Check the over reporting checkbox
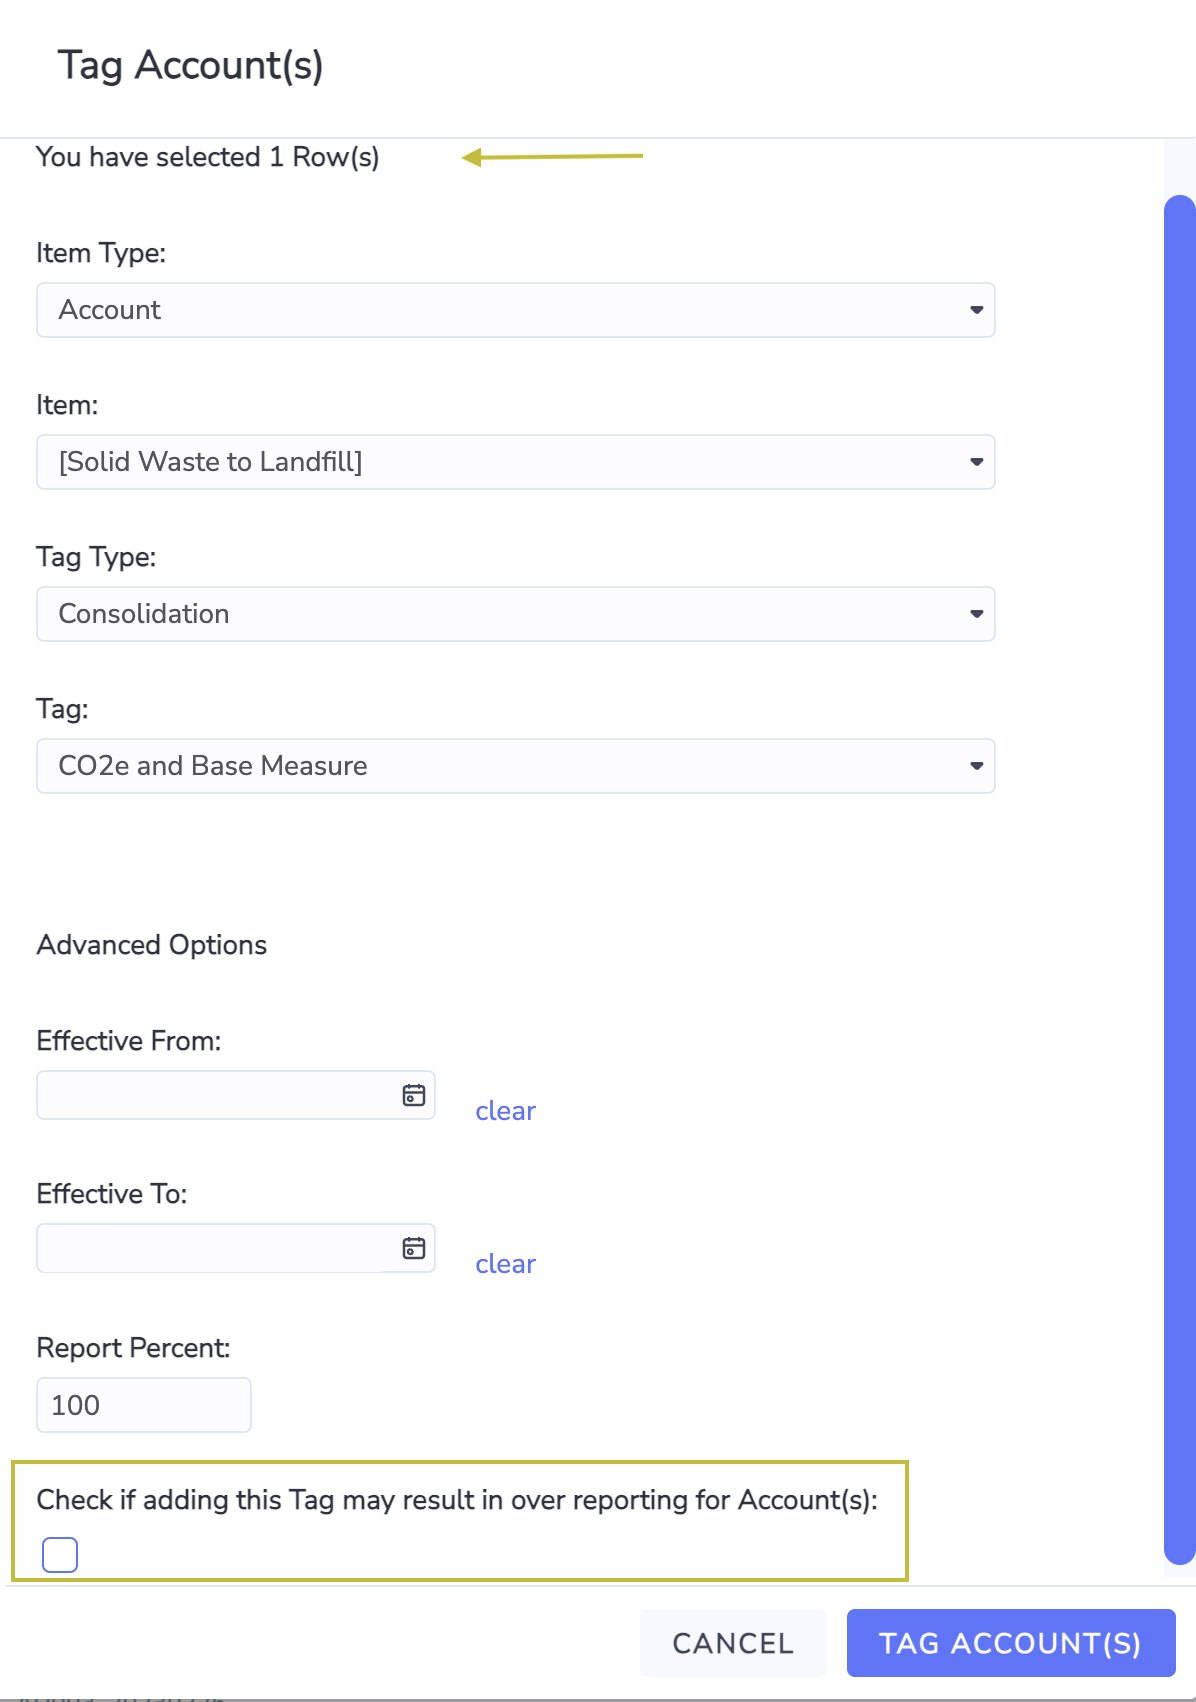The height and width of the screenshot is (1702, 1196). (60, 1554)
